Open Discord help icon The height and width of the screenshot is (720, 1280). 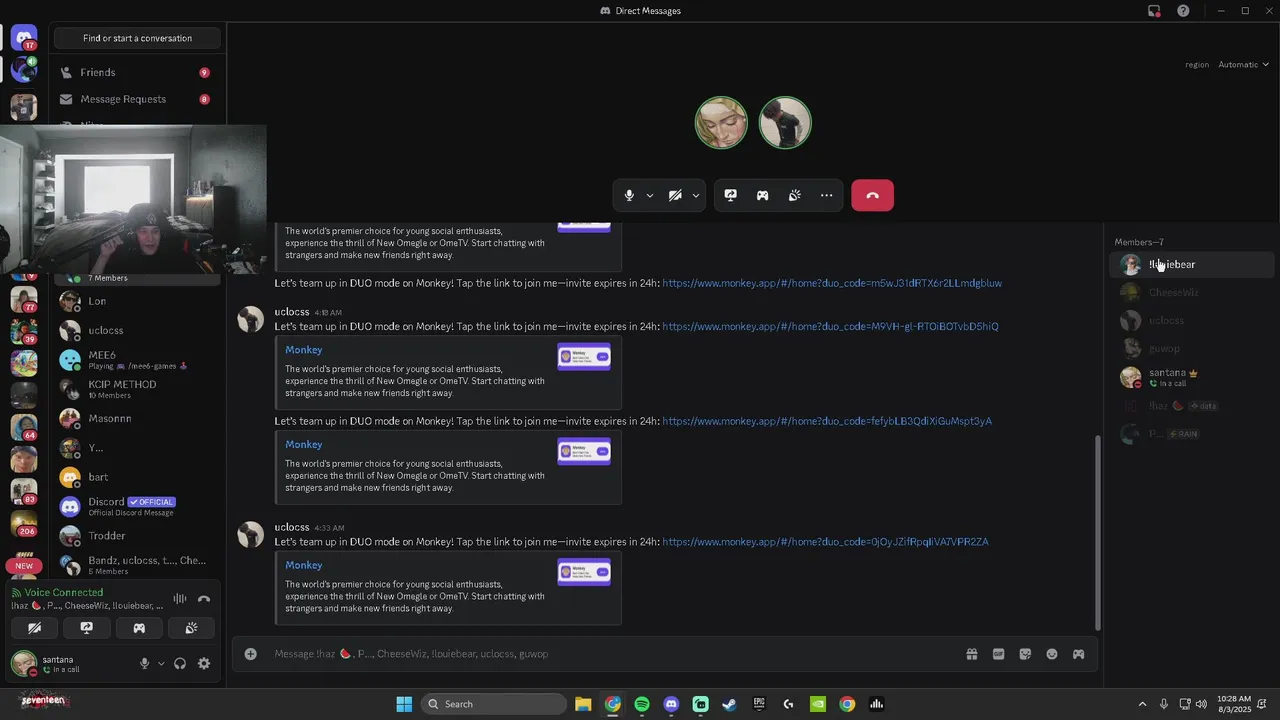tap(1184, 11)
